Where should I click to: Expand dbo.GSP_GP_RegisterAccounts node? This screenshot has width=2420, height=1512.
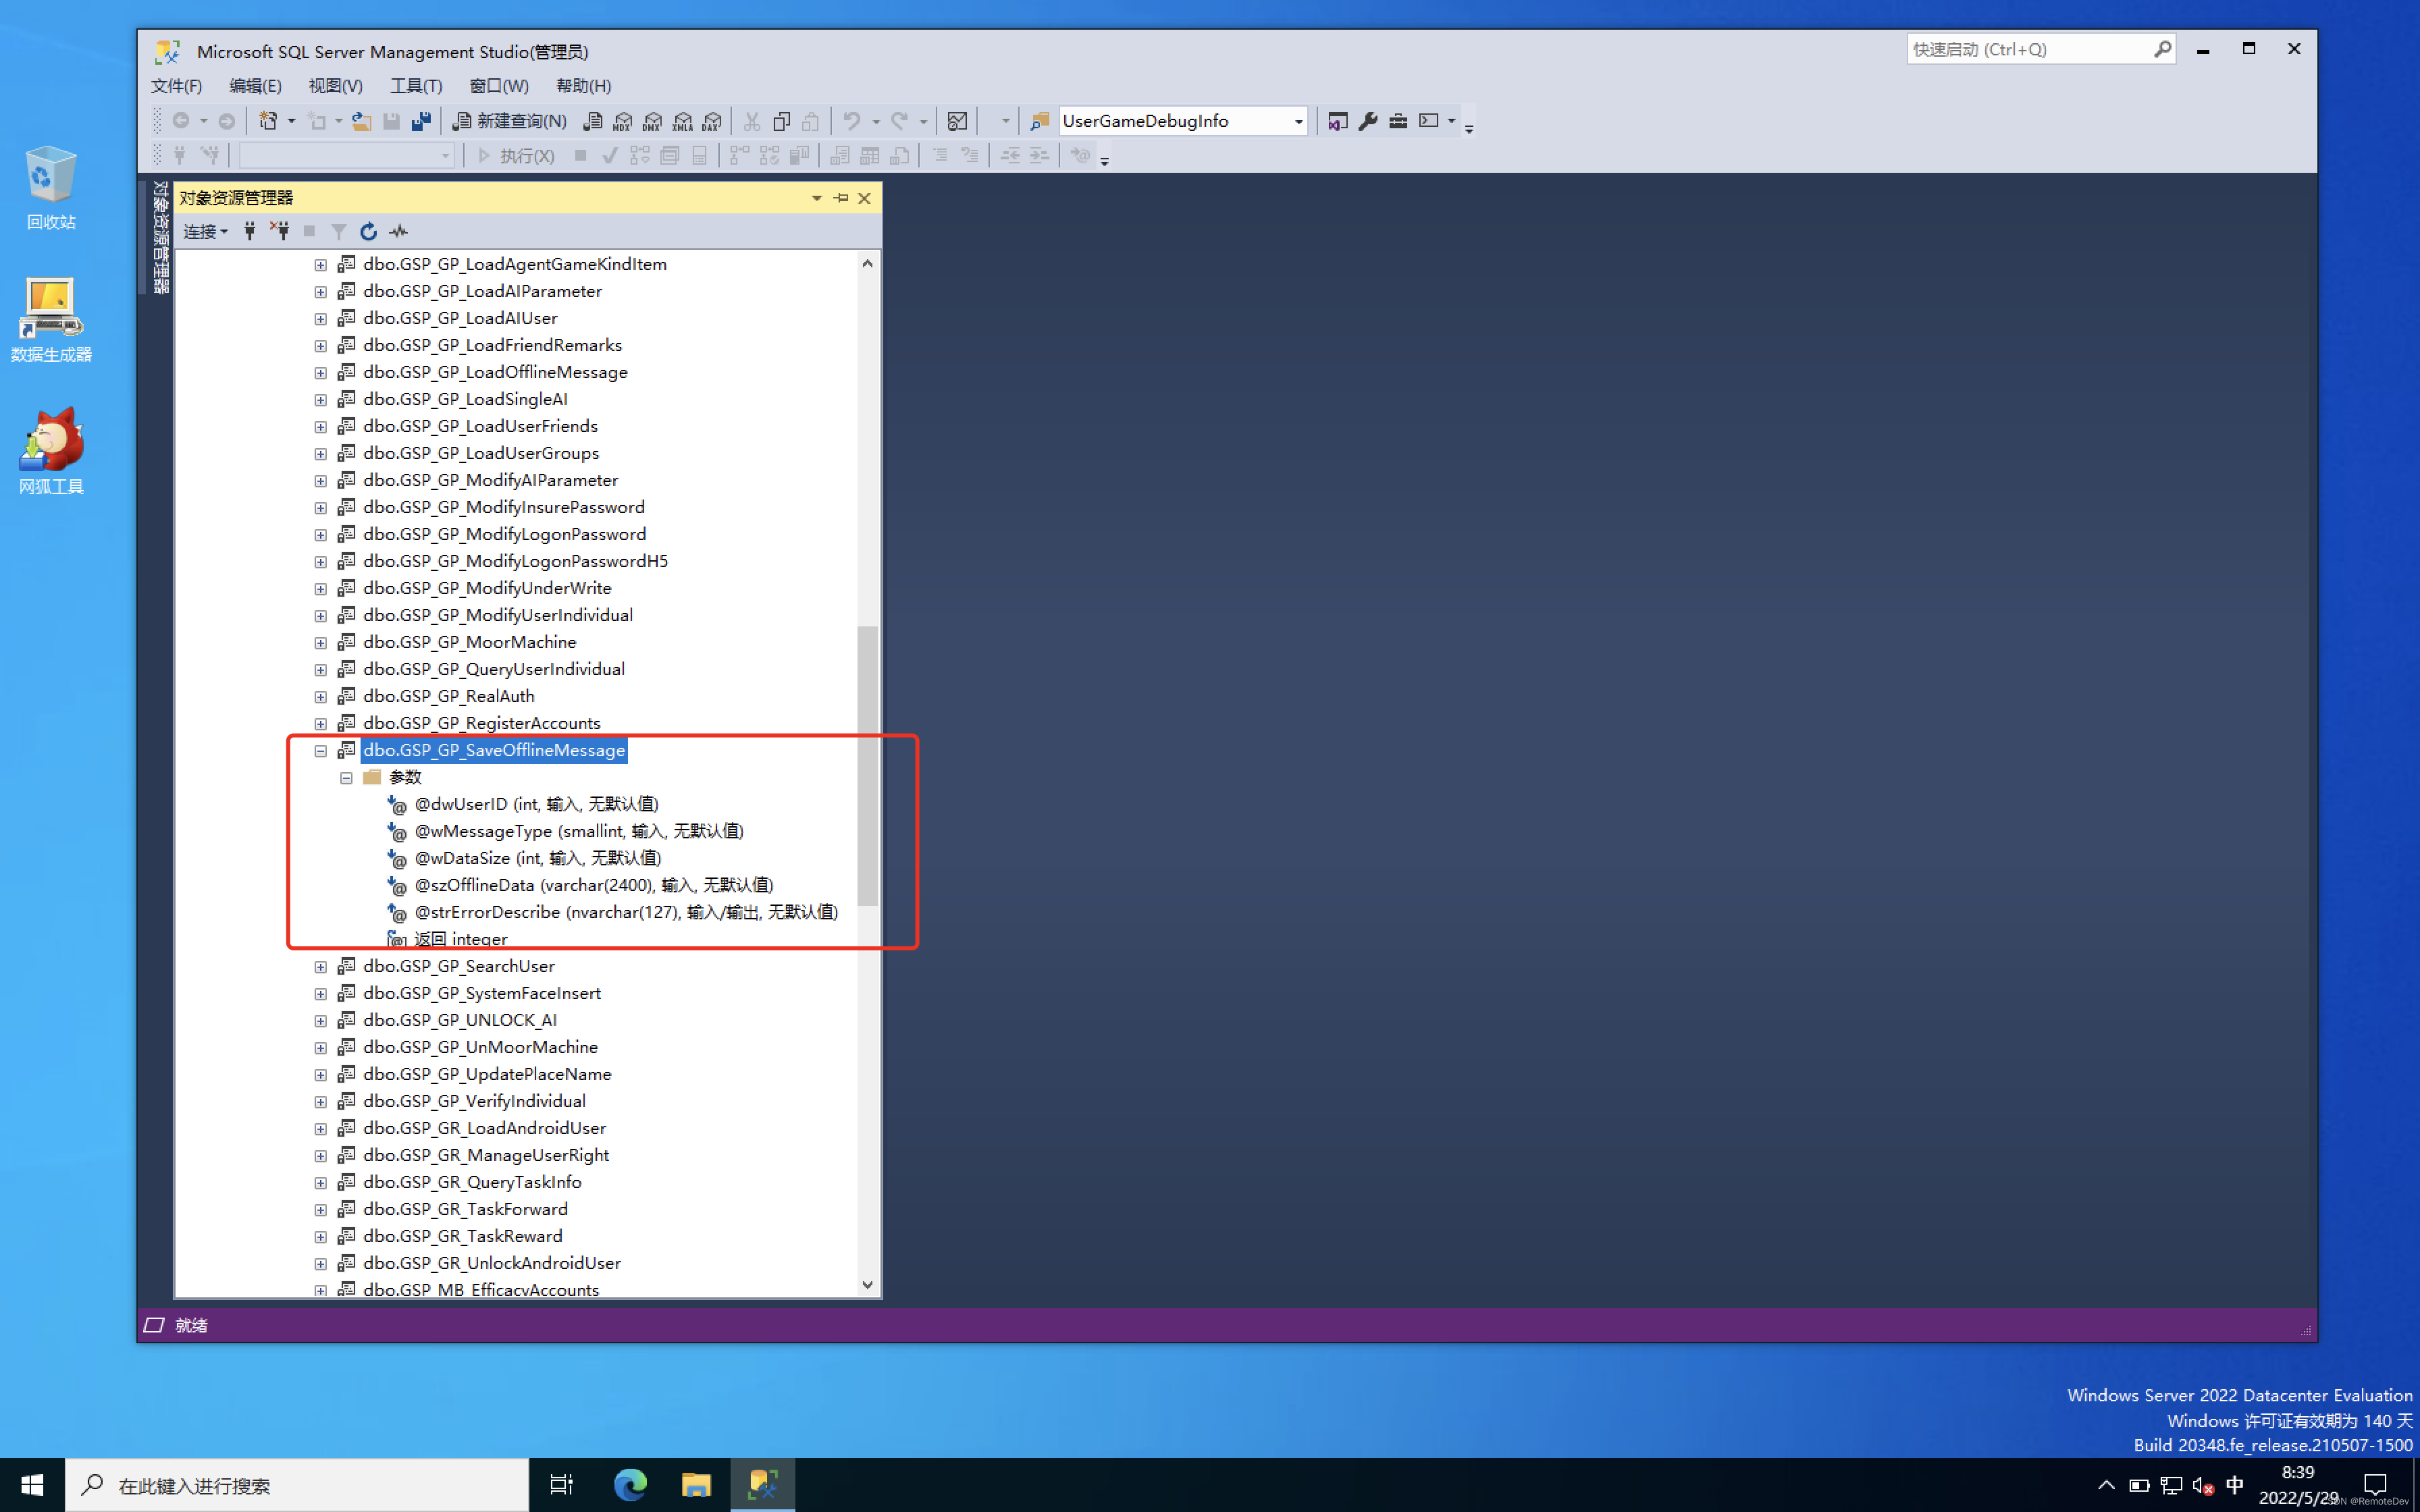[x=320, y=723]
